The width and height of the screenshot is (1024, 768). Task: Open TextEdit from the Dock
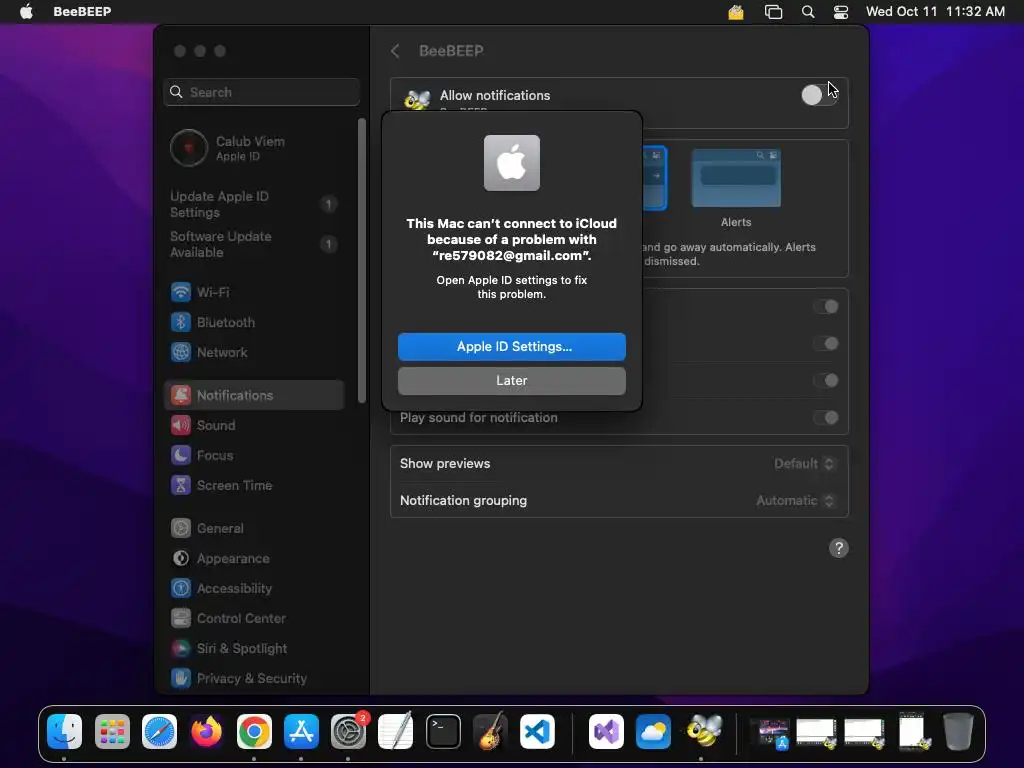pyautogui.click(x=396, y=731)
